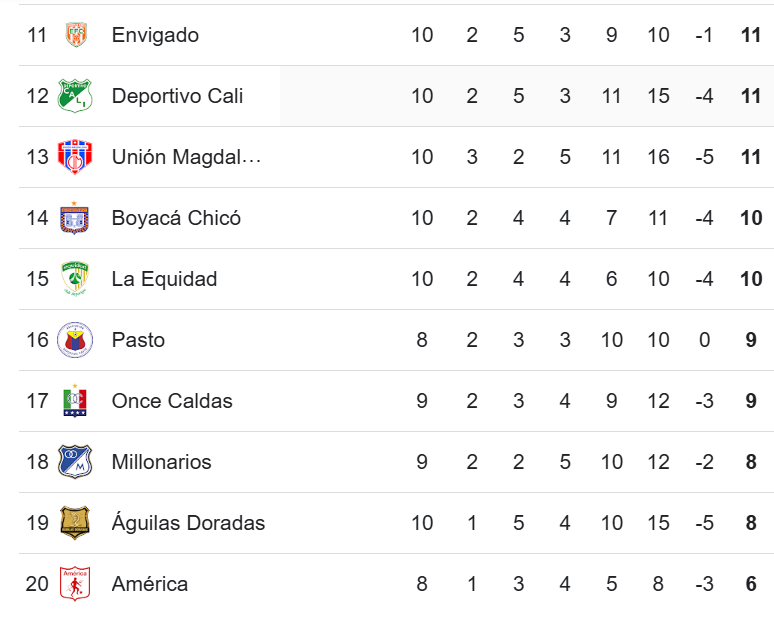Select the La Equidad team name
This screenshot has width=774, height=619.
point(164,279)
